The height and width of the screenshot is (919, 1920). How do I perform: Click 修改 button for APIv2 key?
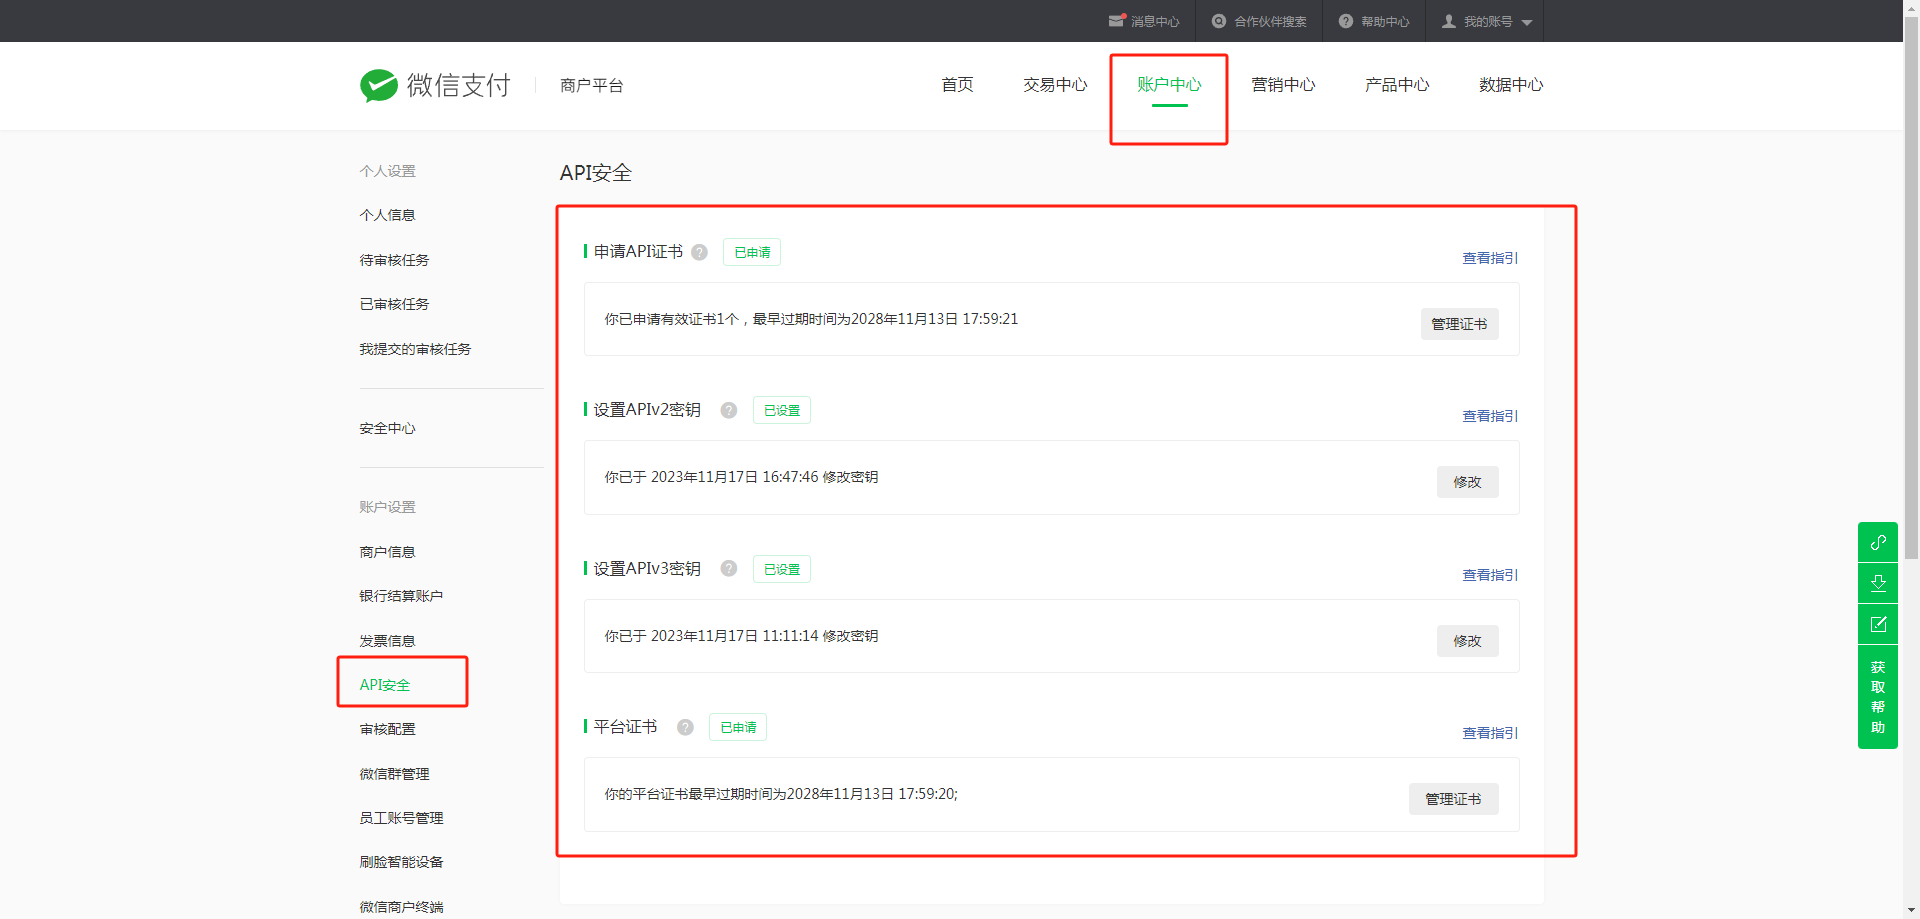point(1467,482)
